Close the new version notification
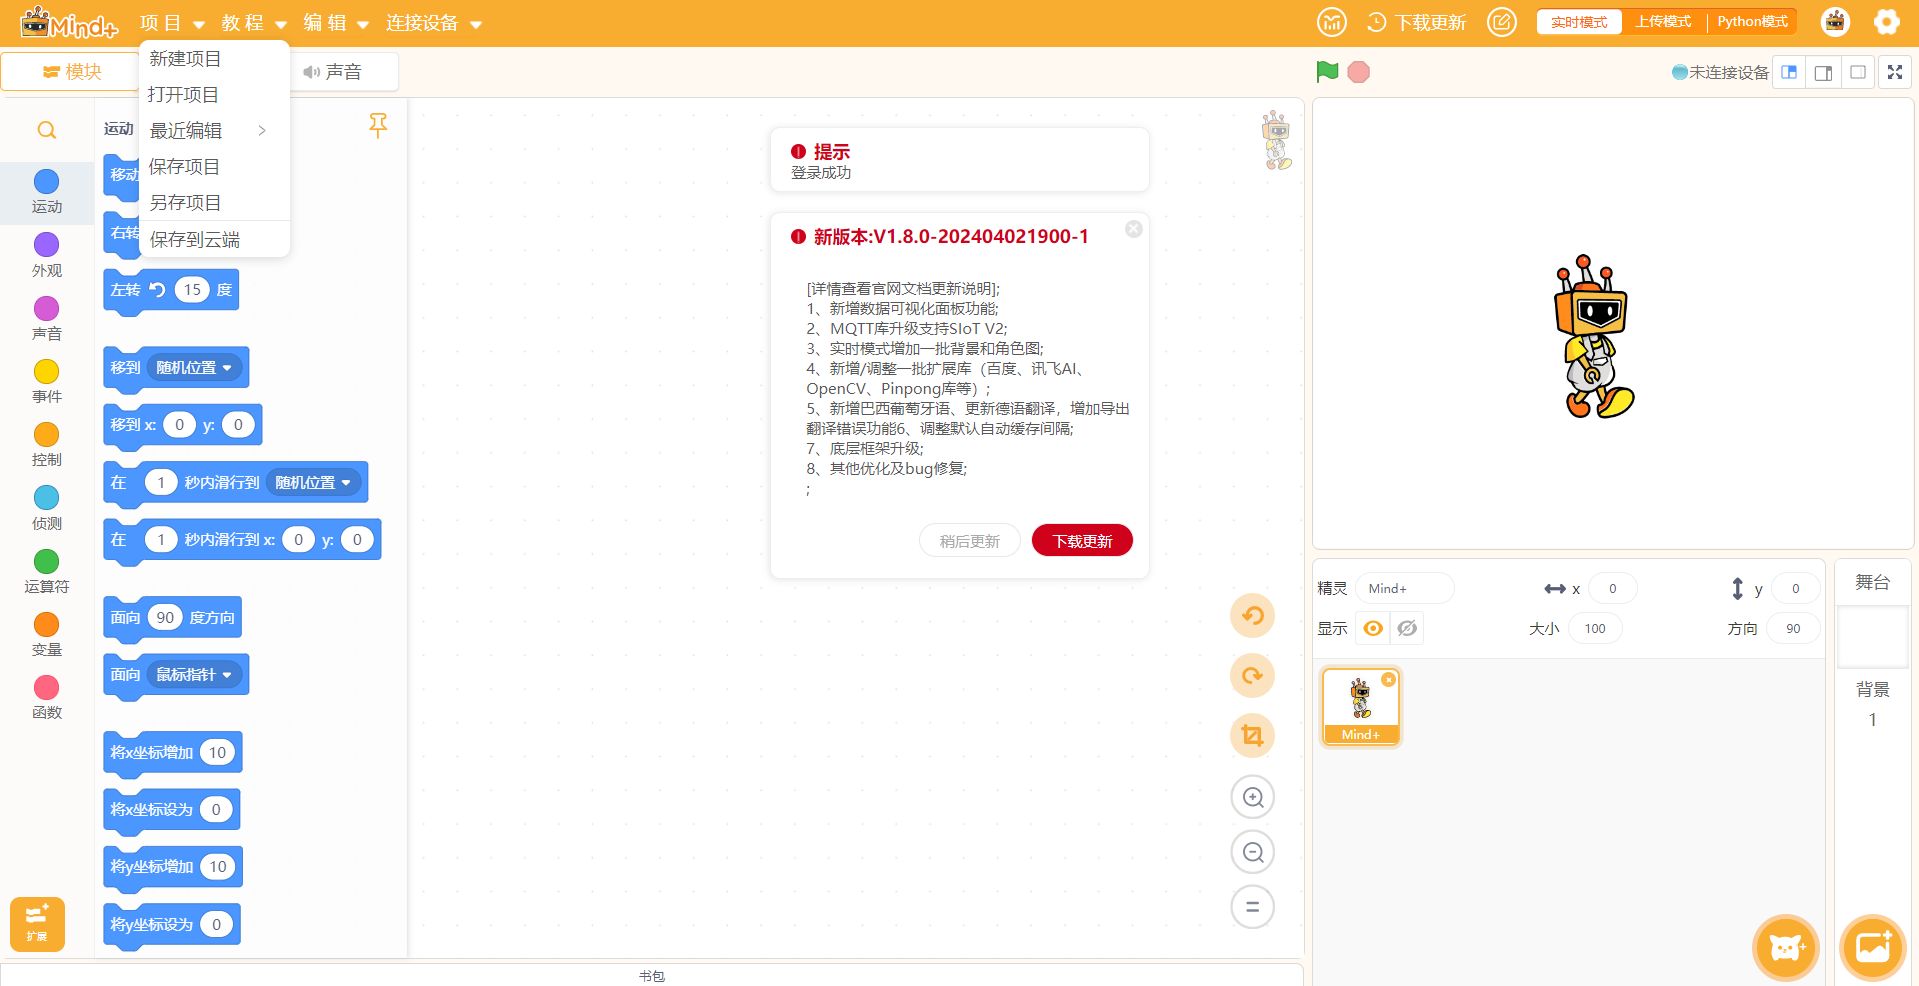The width and height of the screenshot is (1919, 986). [1133, 229]
